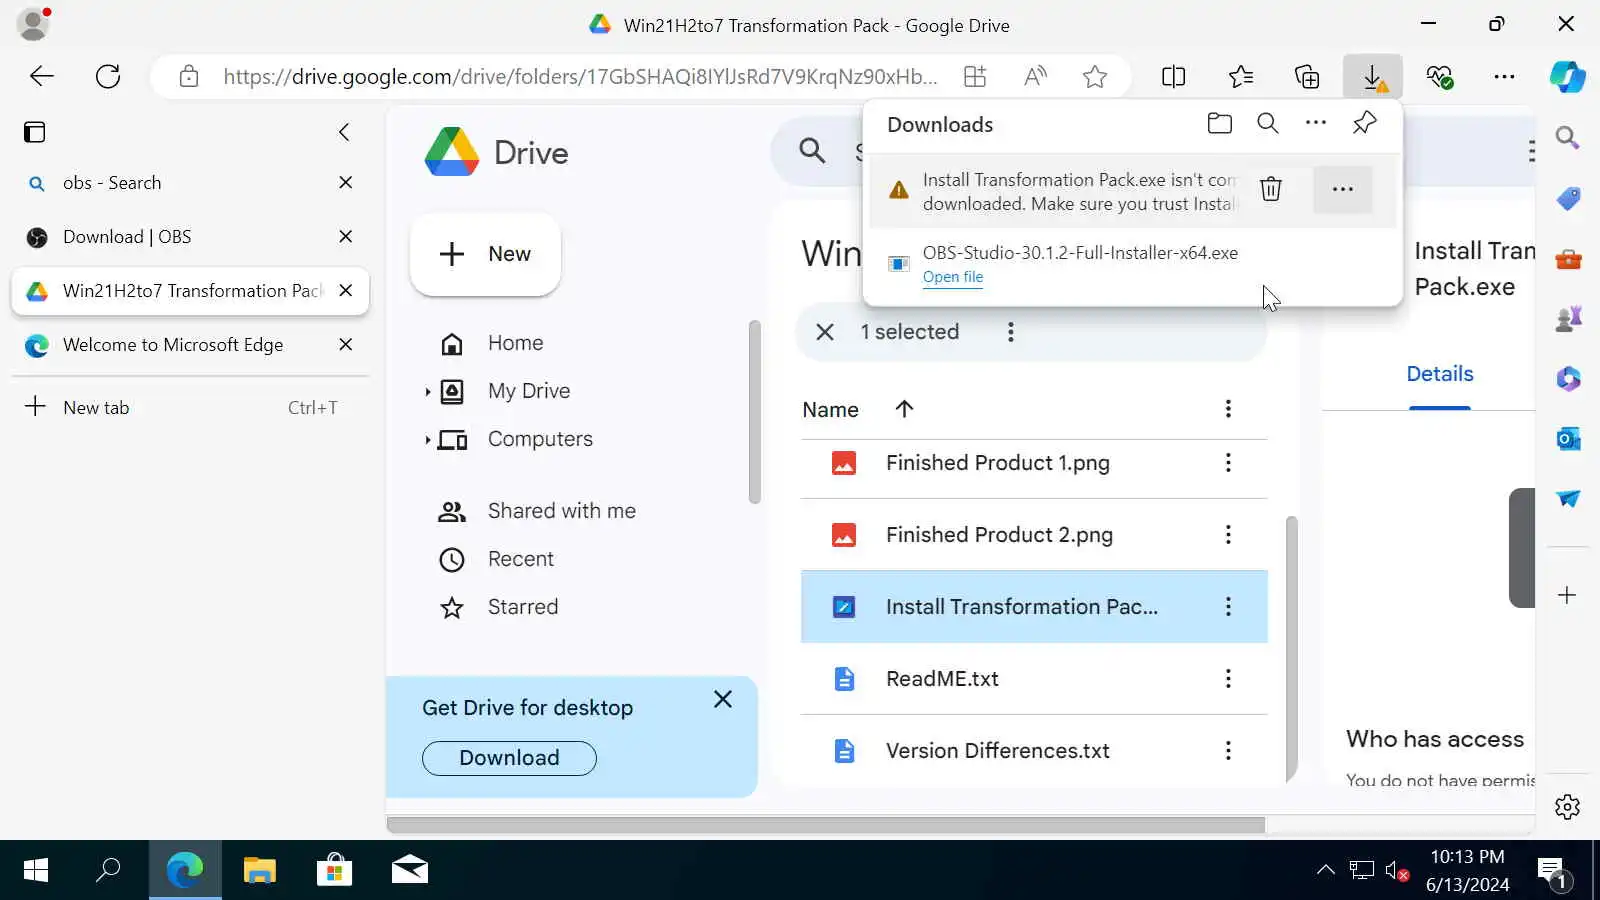Switch to the Details tab
Screen dimensions: 1600x900
click(x=1440, y=374)
